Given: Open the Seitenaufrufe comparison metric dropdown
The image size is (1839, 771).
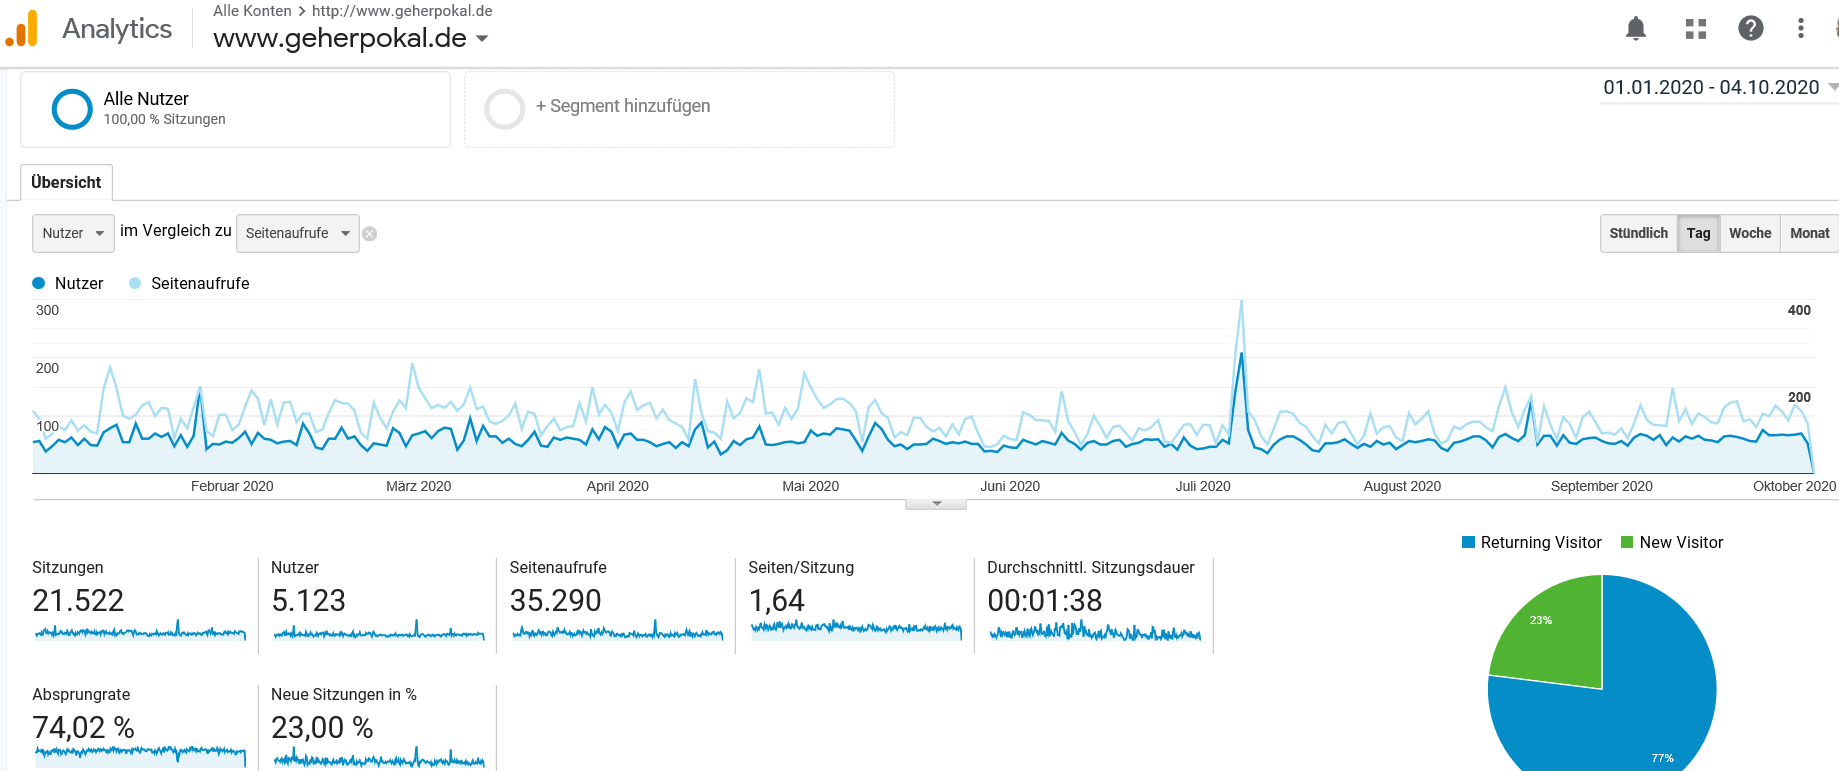Looking at the screenshot, I should (x=298, y=233).
